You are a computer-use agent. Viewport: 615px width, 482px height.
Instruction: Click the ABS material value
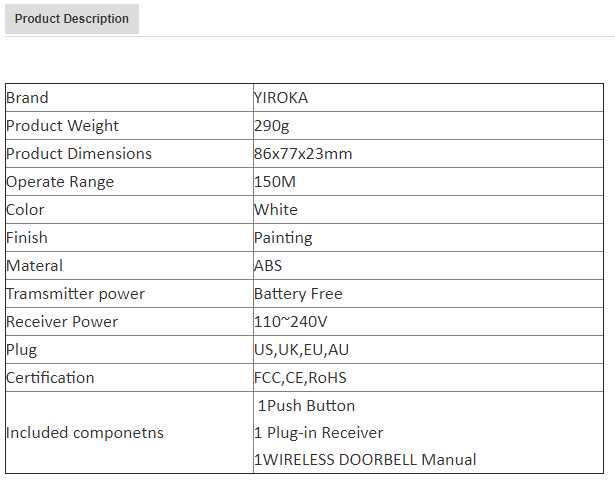point(268,266)
